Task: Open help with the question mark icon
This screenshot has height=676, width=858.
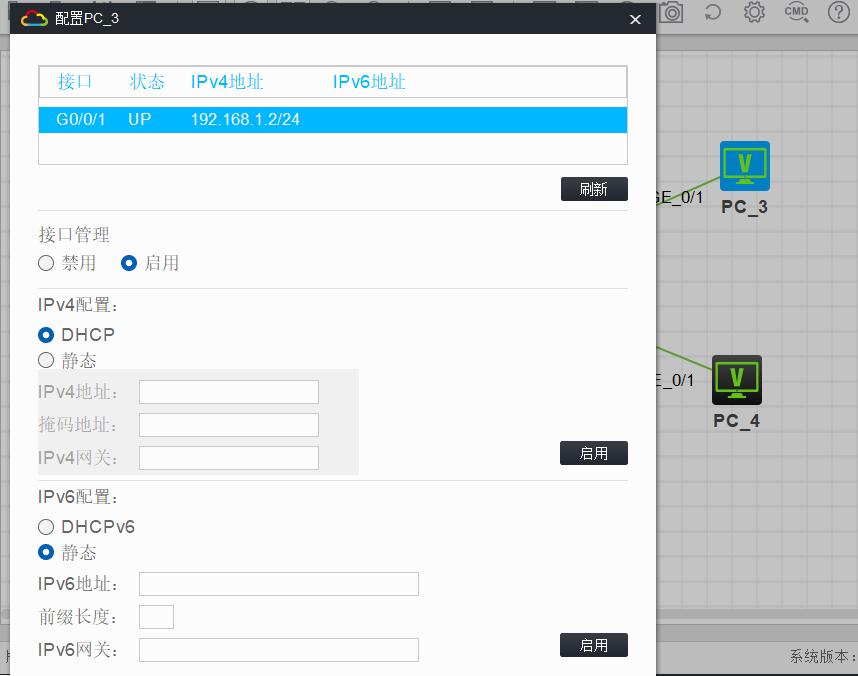Action: pos(838,12)
